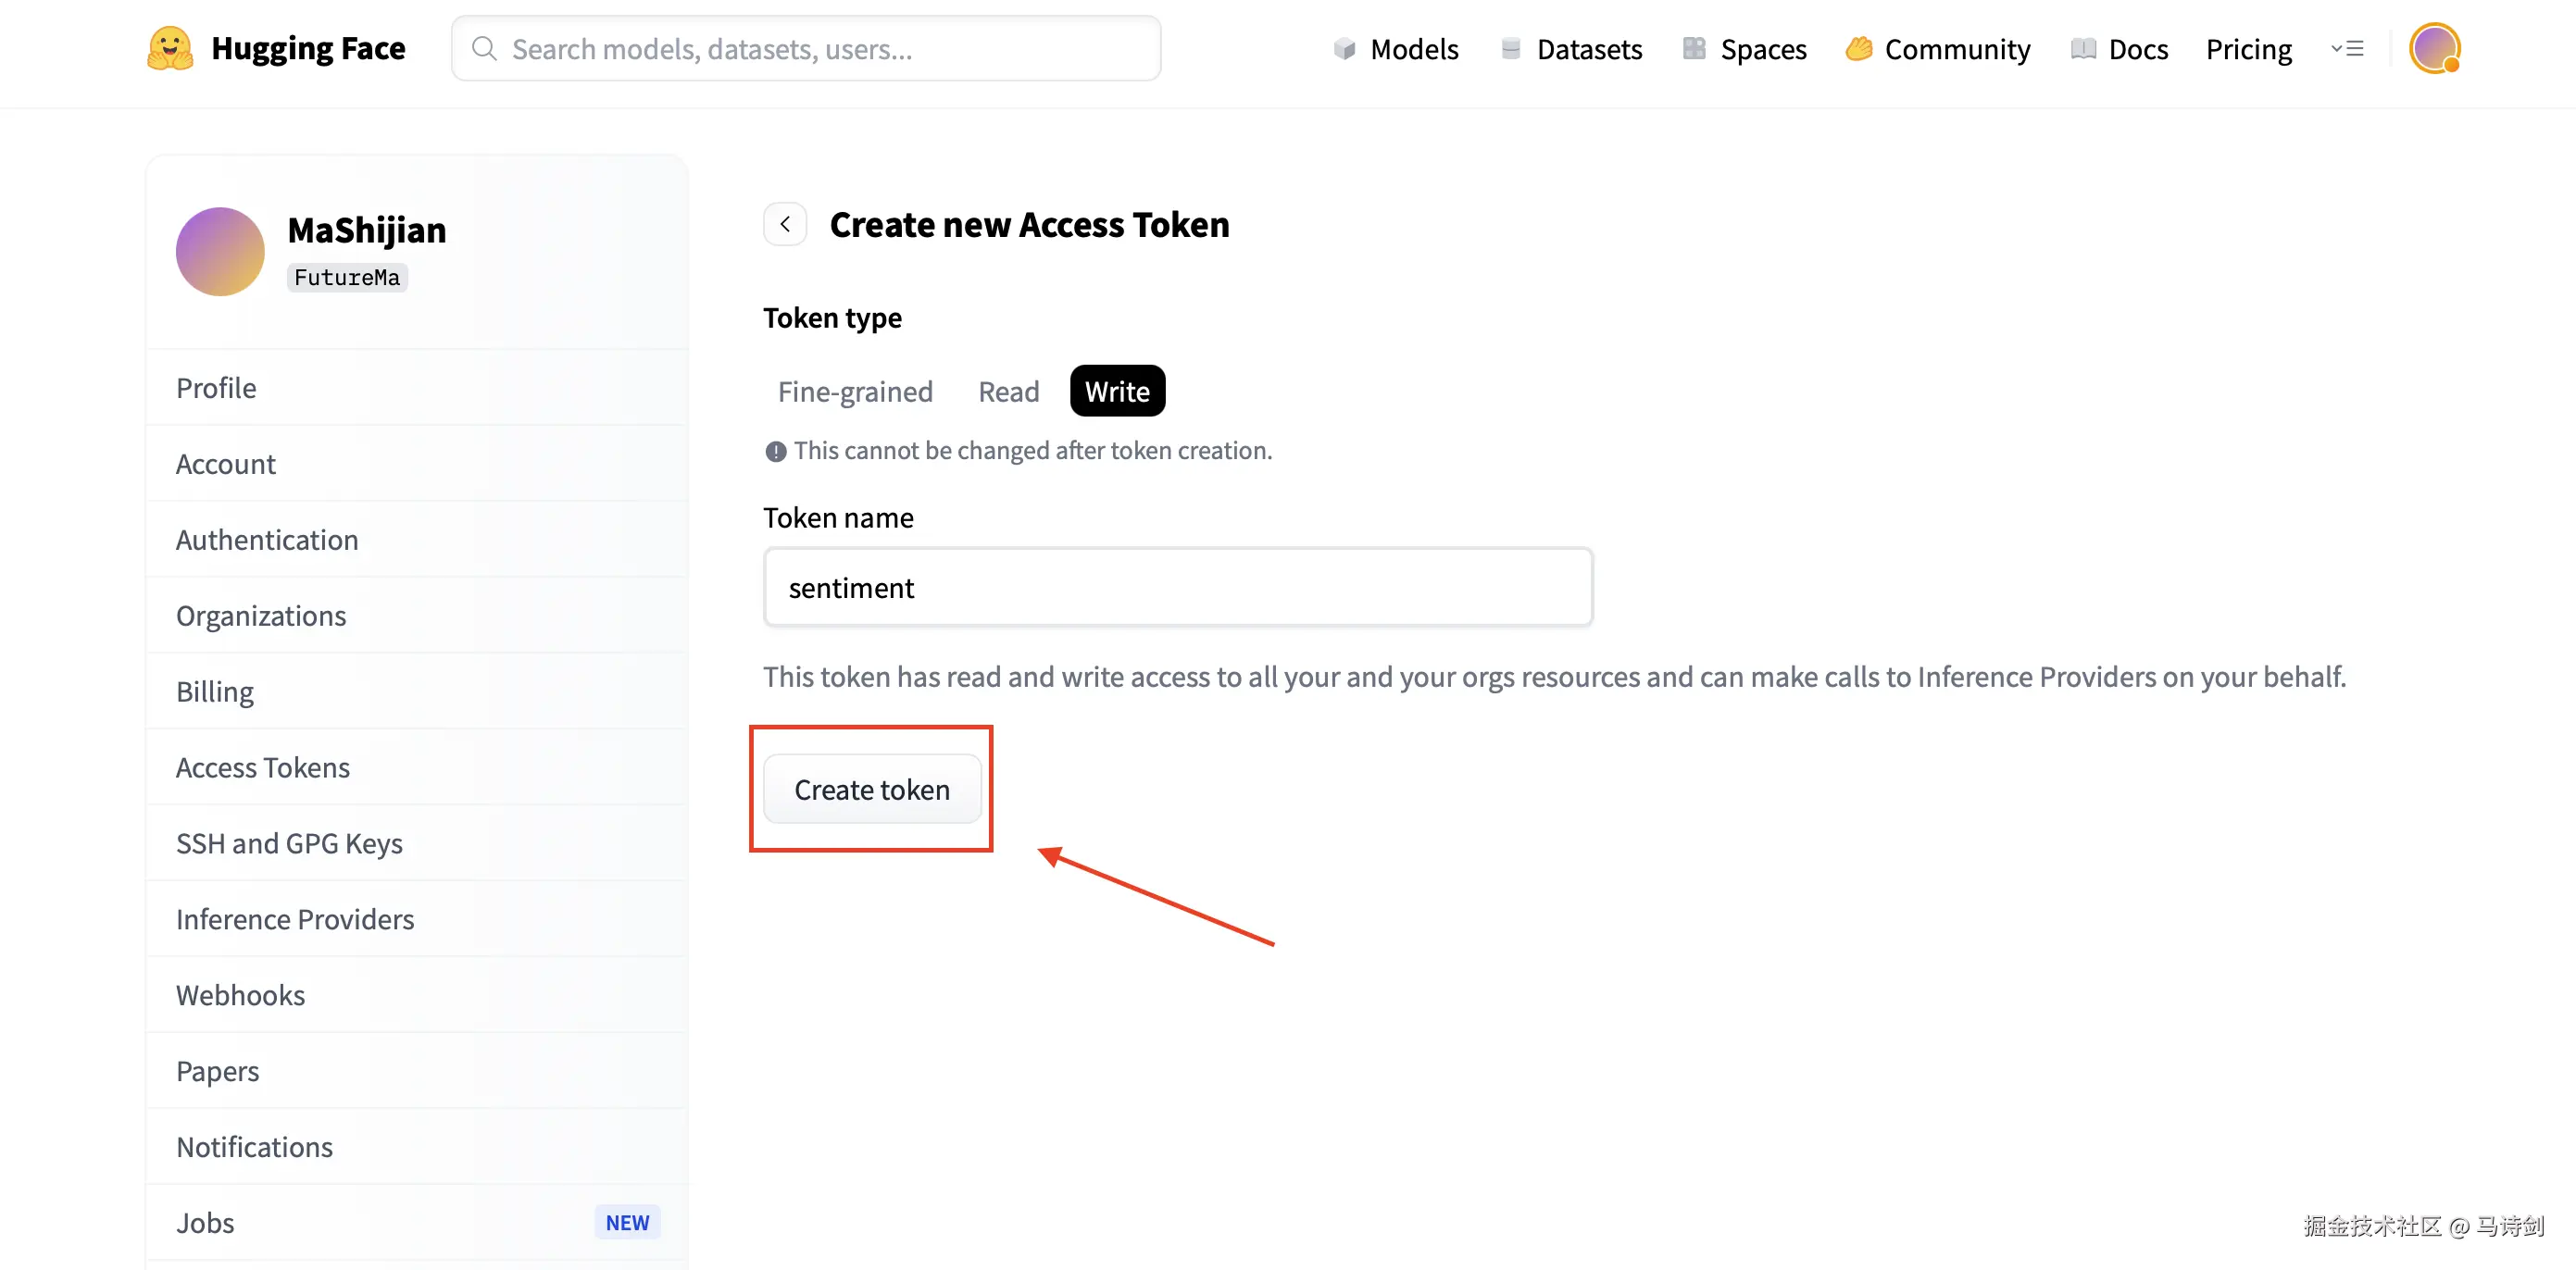Click the search magnifier icon
Screen dimensions: 2576x1270
point(484,48)
